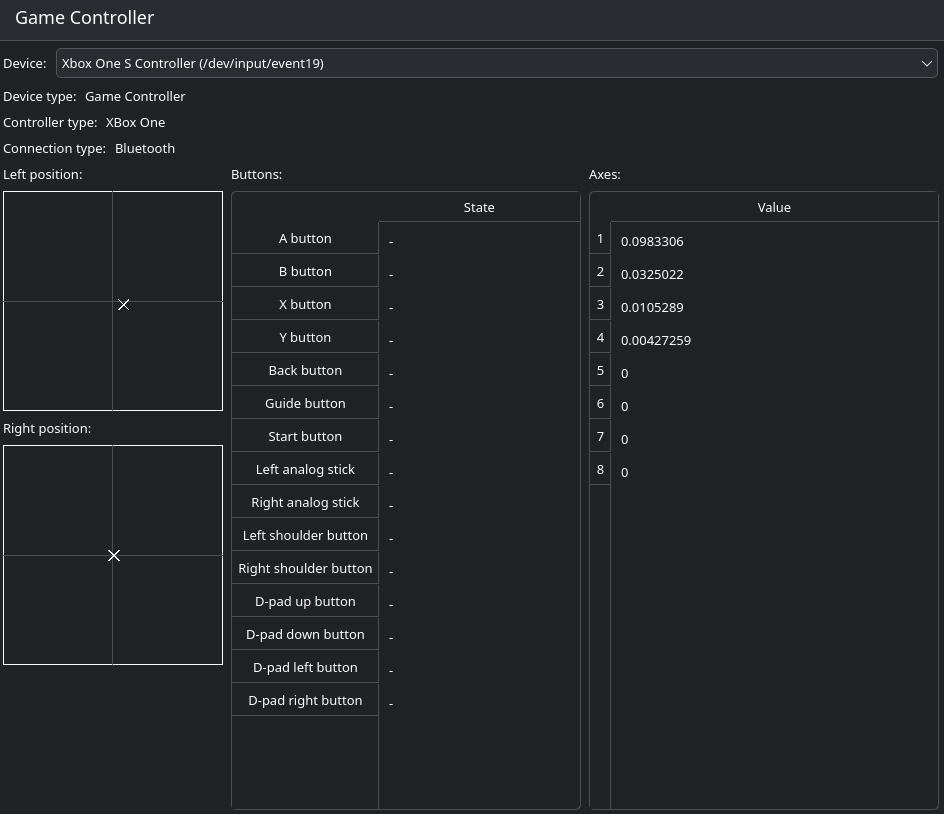Click the right stick position cross marker
Image resolution: width=944 pixels, height=814 pixels.
(x=114, y=555)
